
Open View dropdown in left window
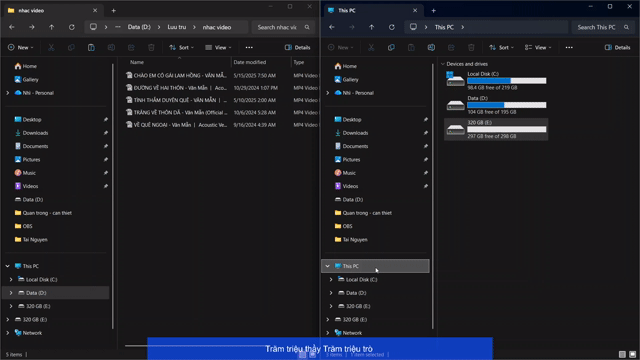pyautogui.click(x=218, y=47)
